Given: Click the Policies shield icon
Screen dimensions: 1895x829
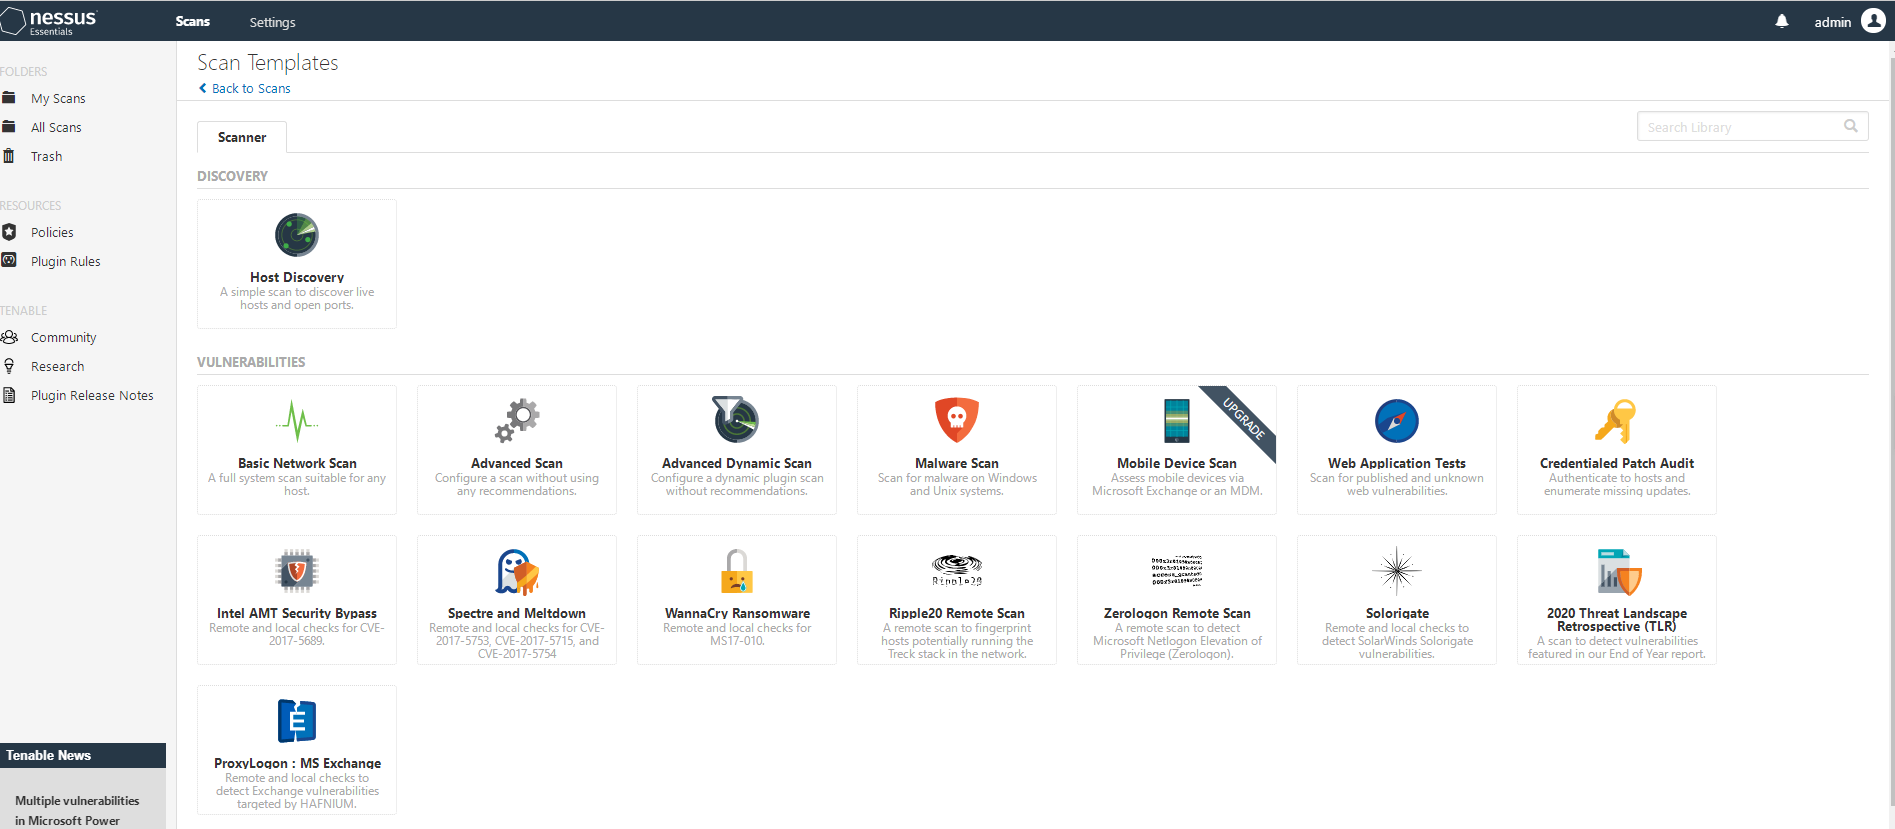Looking at the screenshot, I should (9, 232).
